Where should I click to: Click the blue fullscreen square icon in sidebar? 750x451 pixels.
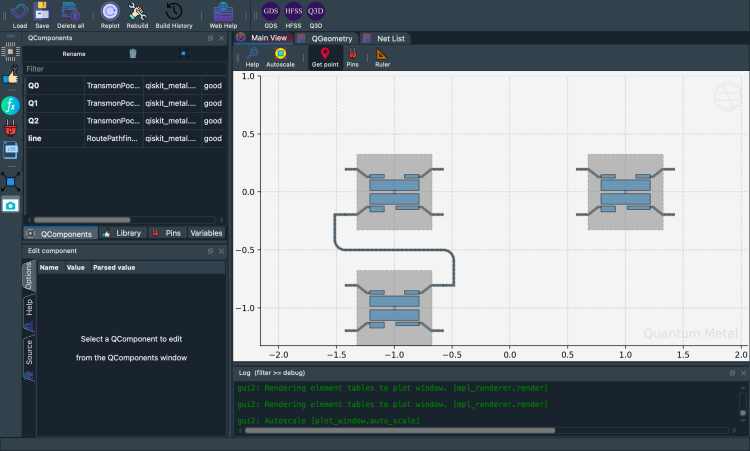coord(11,182)
